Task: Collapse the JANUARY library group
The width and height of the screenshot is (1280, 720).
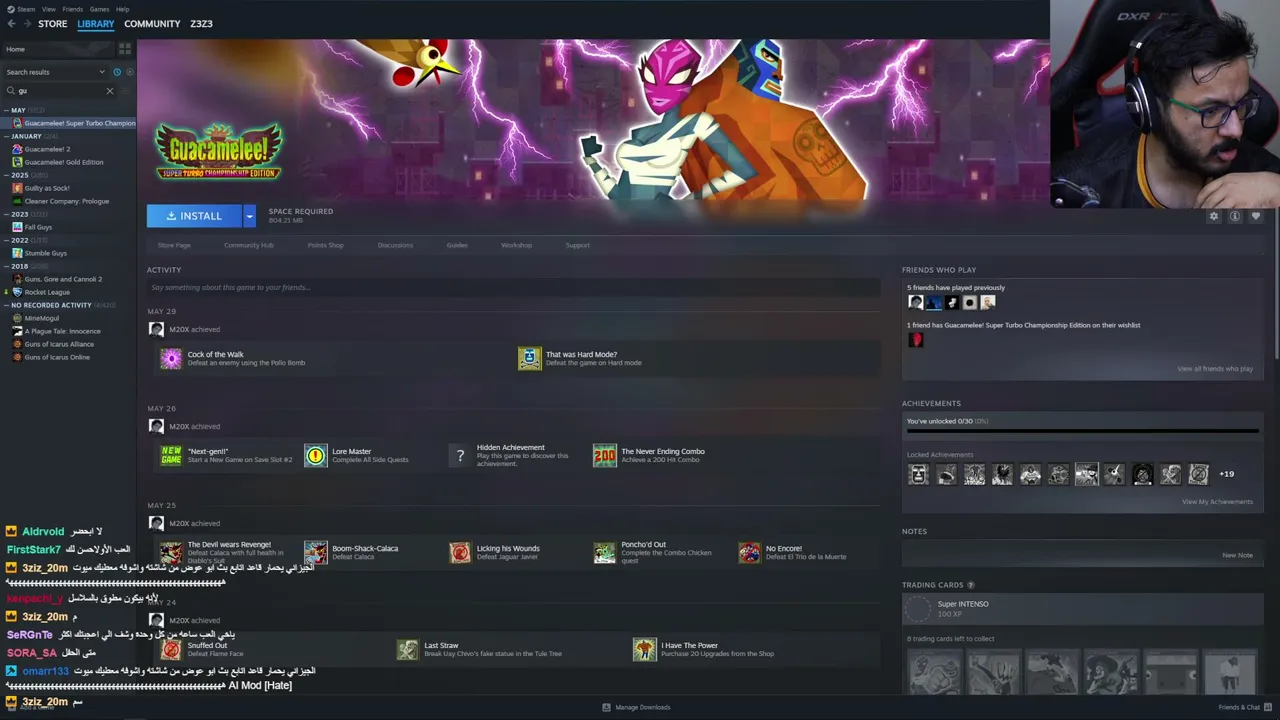Action: pos(7,136)
